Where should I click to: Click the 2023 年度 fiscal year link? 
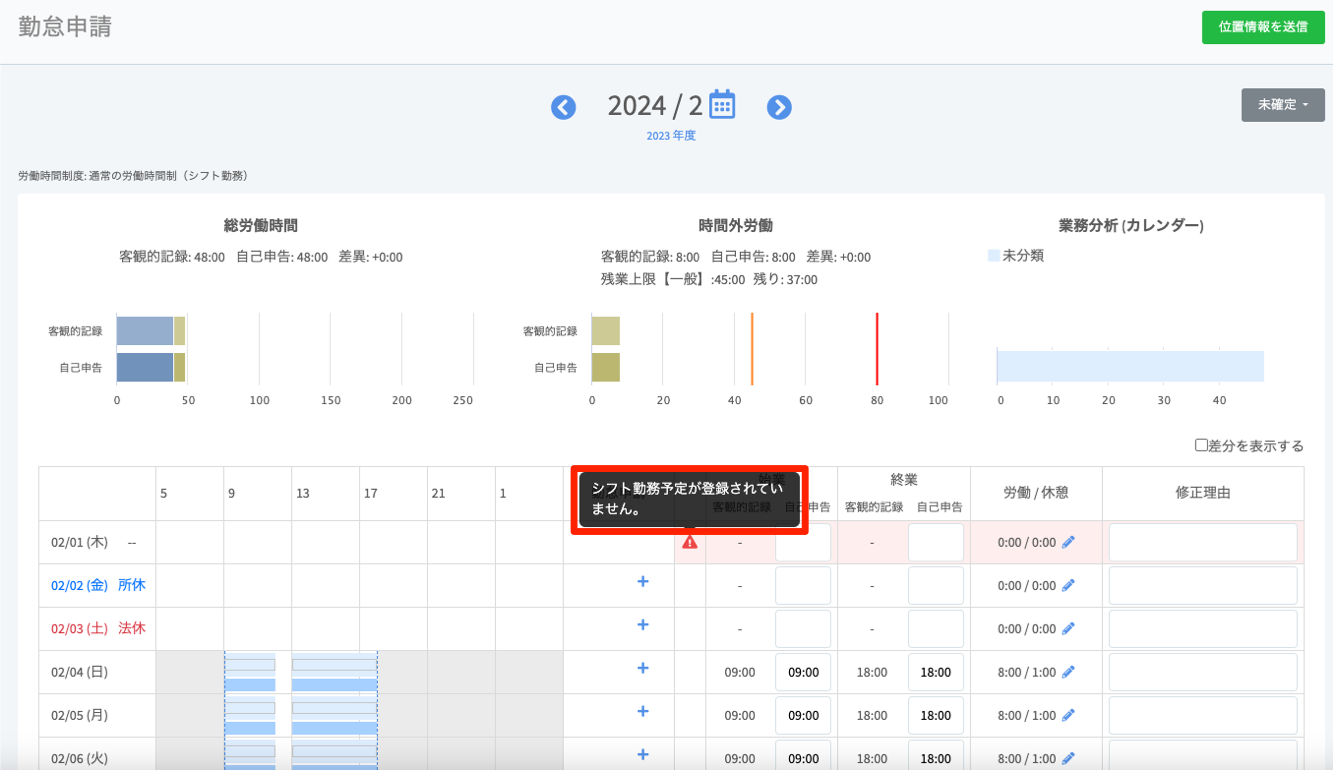671,136
